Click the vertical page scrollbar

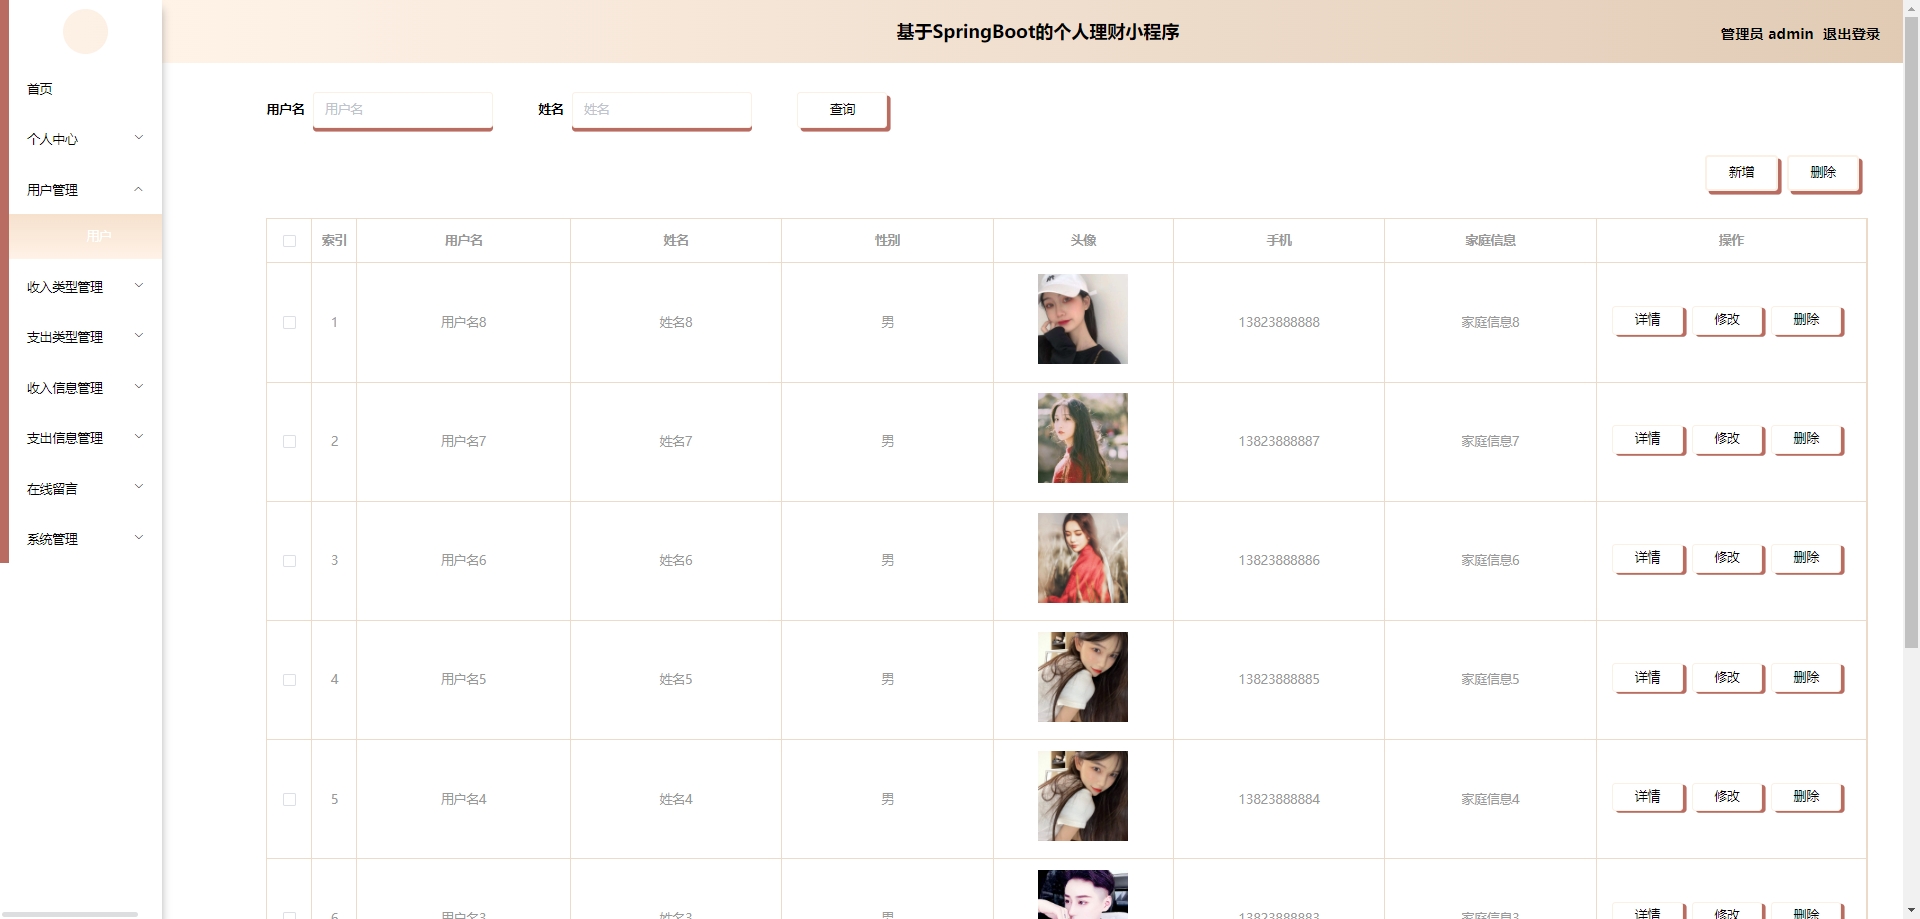(x=1911, y=330)
